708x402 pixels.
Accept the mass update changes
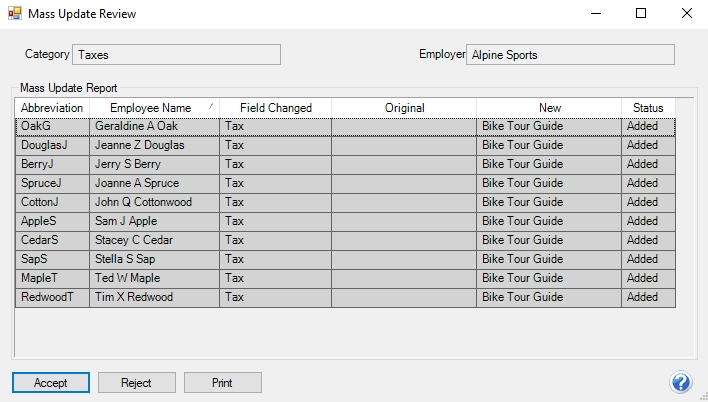(x=51, y=383)
